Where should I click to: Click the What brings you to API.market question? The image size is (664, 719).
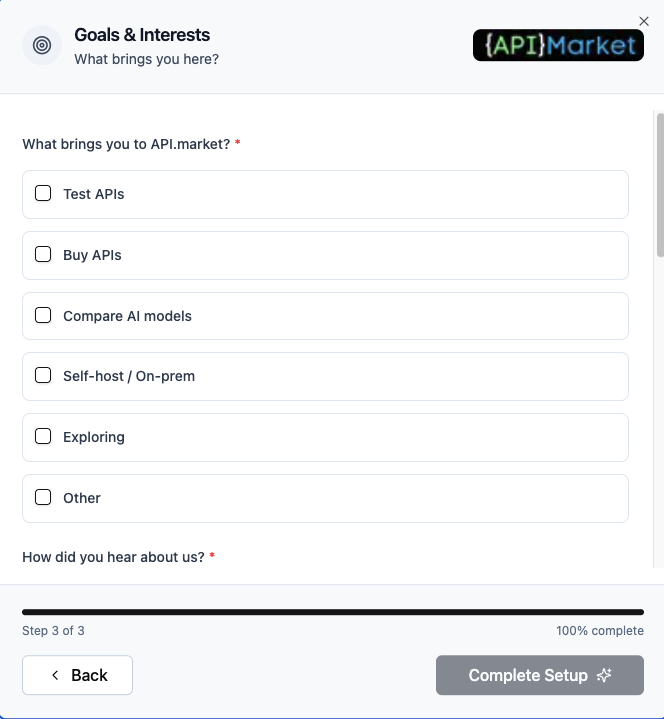pos(126,144)
